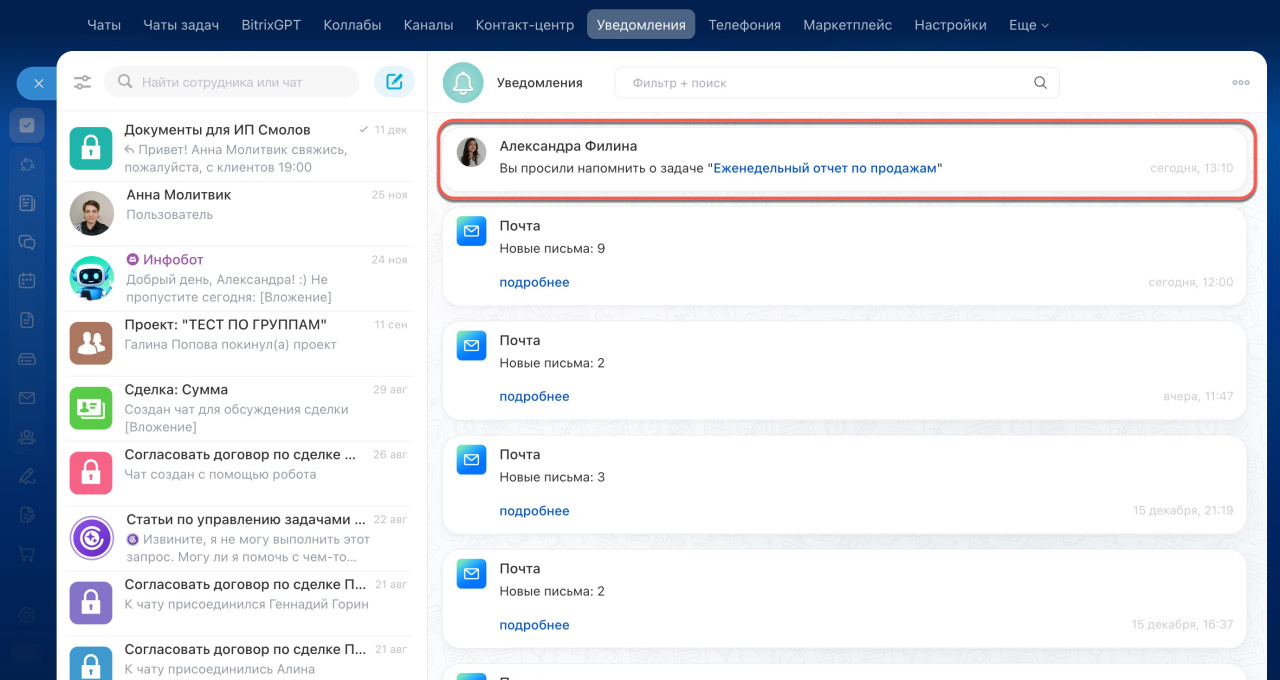Open task link "Еженедельный отчет по продажам"
The width and height of the screenshot is (1280, 680).
(x=825, y=168)
